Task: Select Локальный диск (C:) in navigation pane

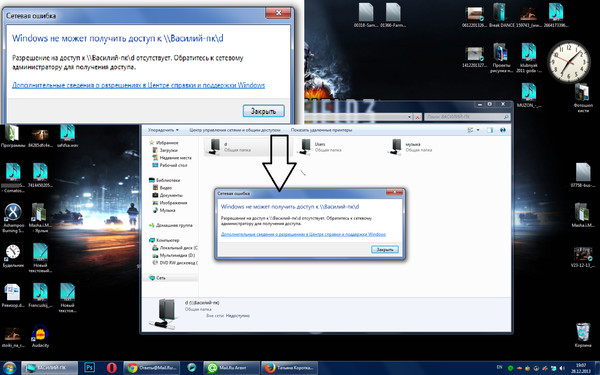Action: coord(175,248)
